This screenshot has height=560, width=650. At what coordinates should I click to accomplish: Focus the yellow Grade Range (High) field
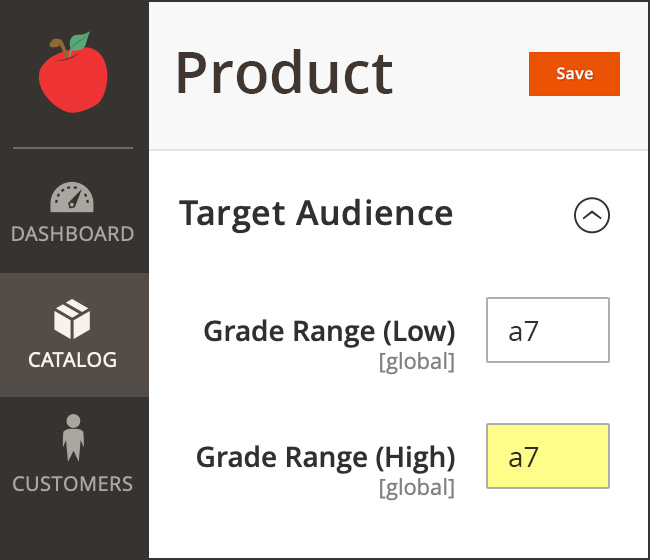(x=547, y=456)
